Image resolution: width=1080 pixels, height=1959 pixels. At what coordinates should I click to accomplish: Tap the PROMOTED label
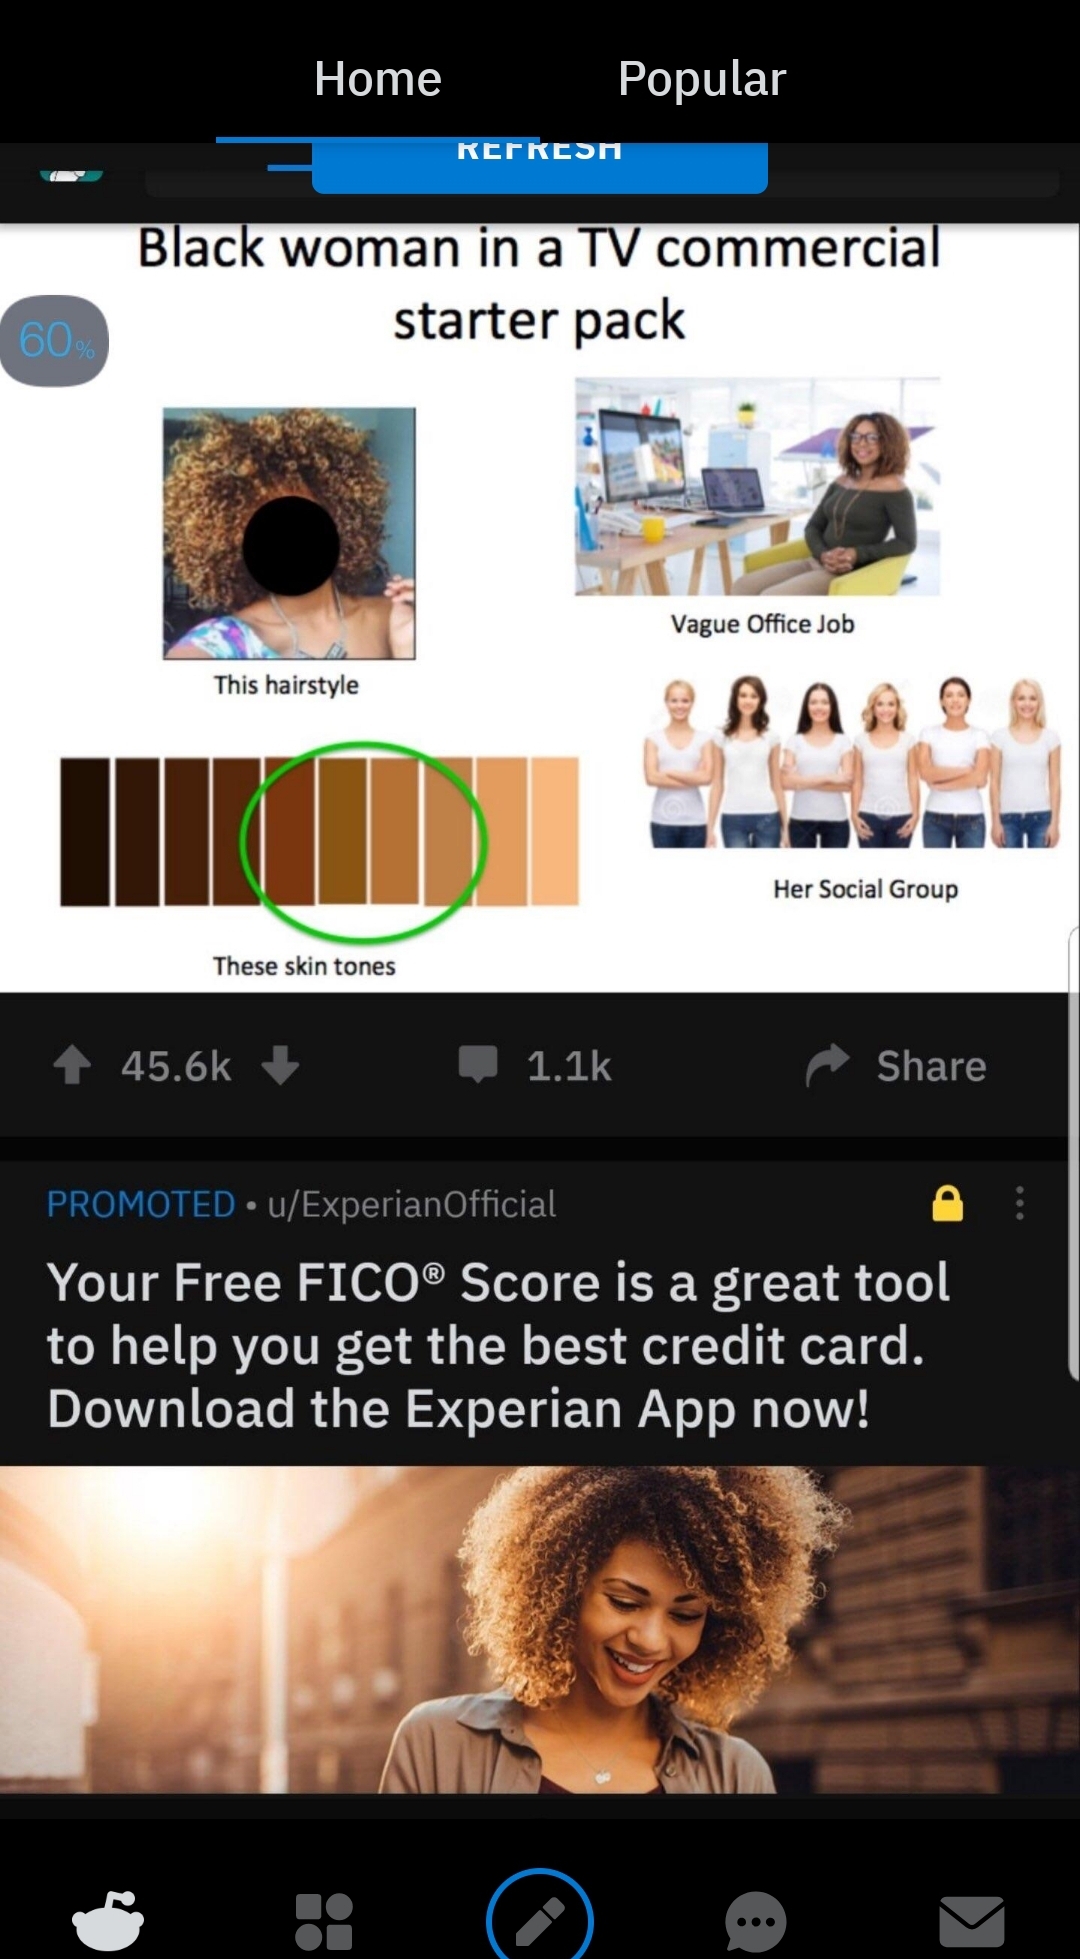click(x=141, y=1204)
